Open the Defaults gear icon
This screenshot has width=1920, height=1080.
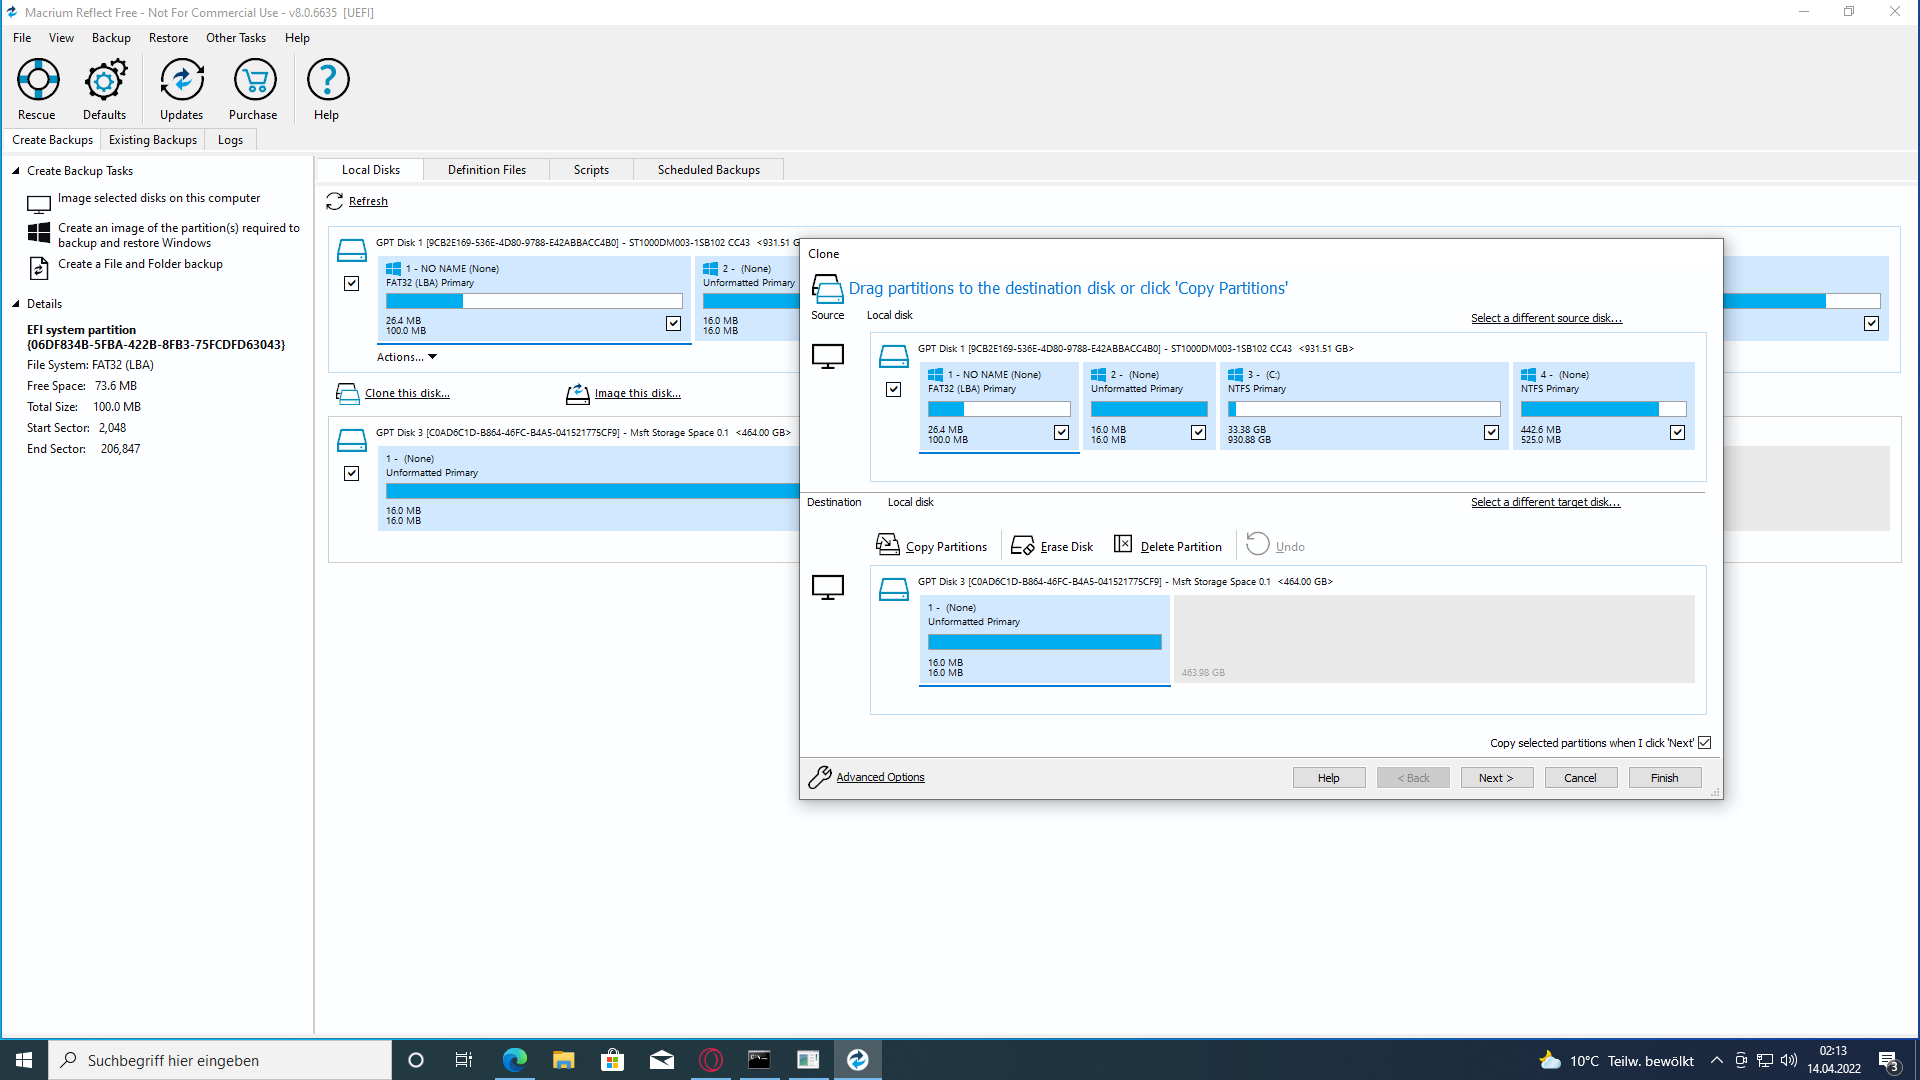click(105, 80)
